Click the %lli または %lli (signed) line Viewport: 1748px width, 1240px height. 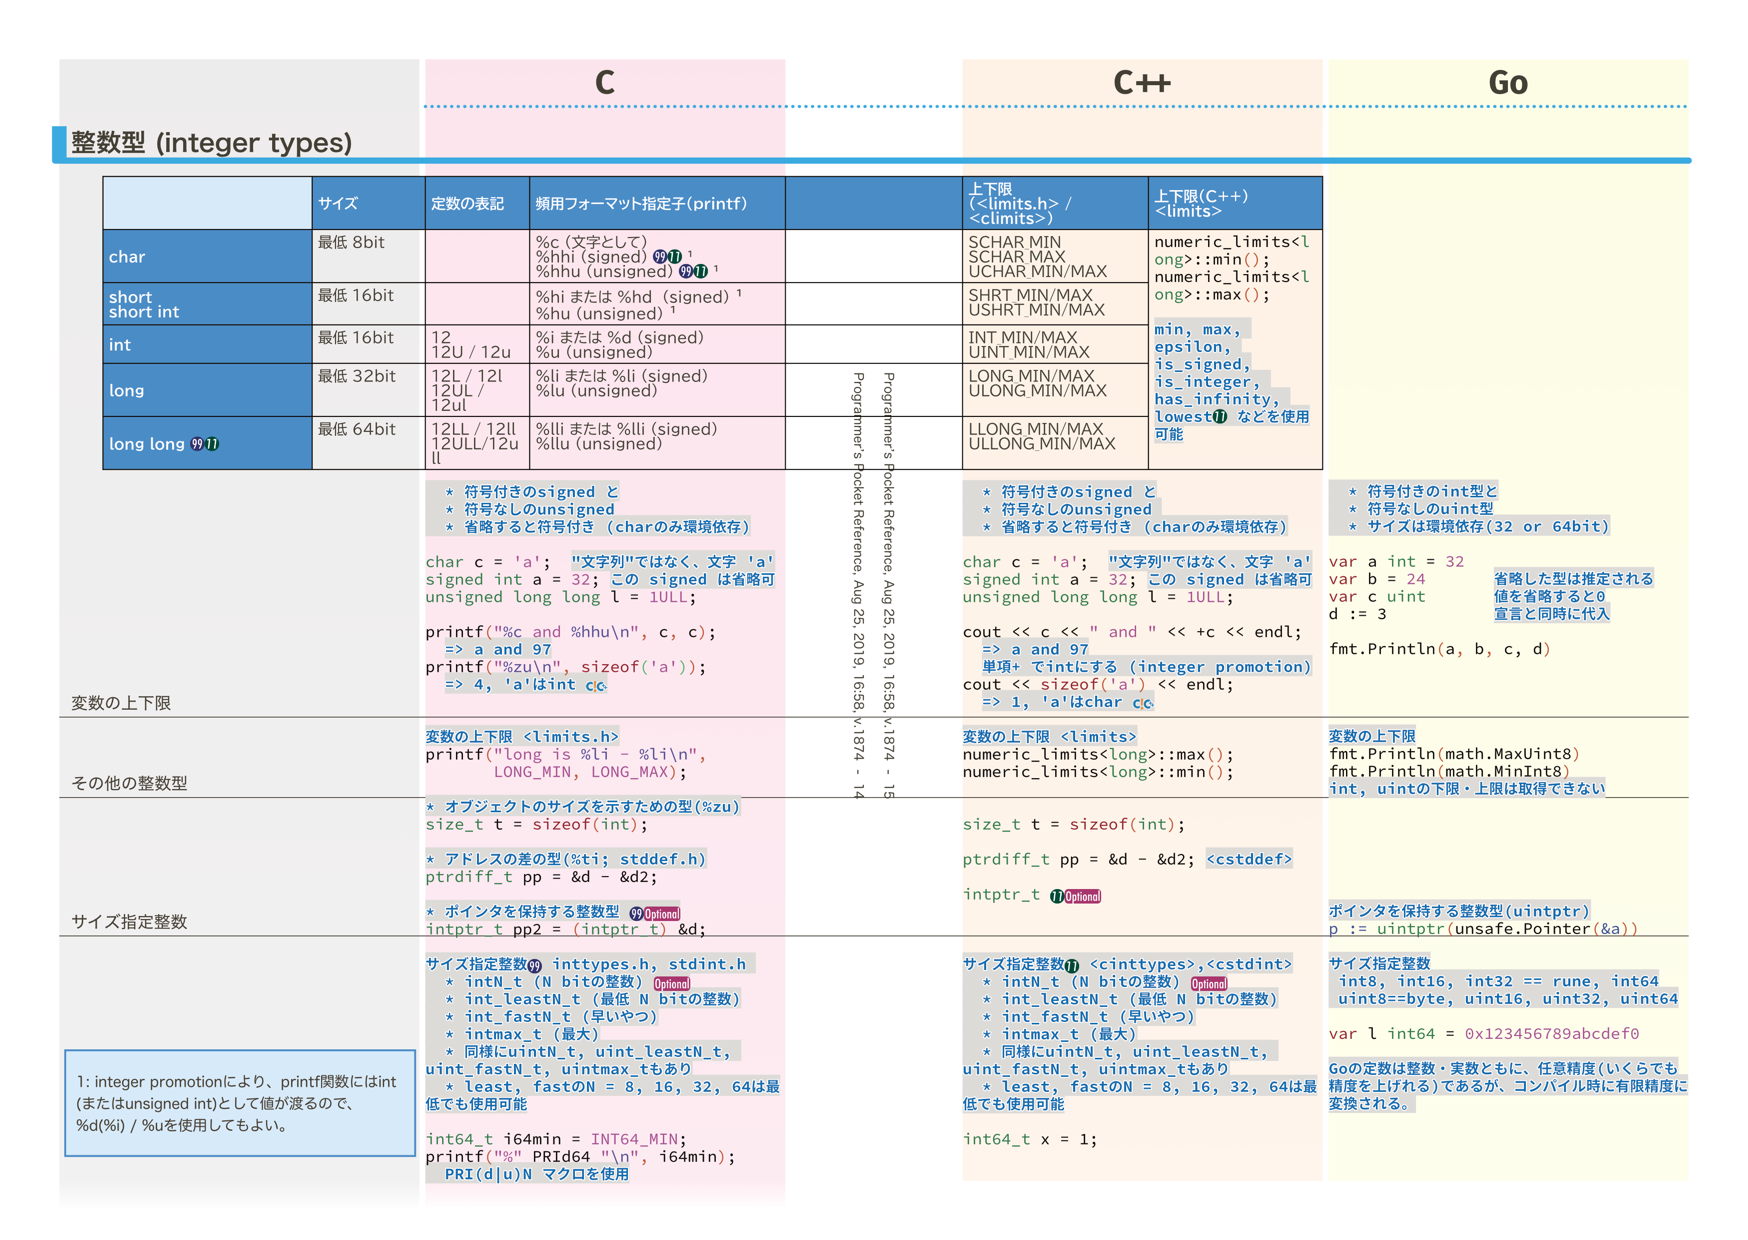coord(626,429)
